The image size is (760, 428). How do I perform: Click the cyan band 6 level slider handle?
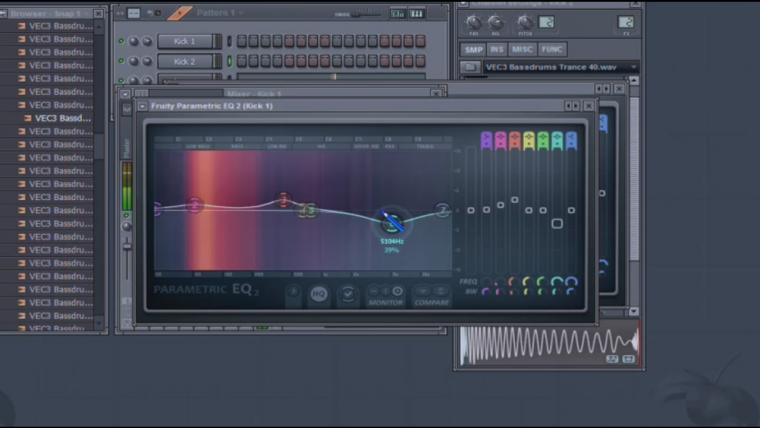click(x=557, y=223)
